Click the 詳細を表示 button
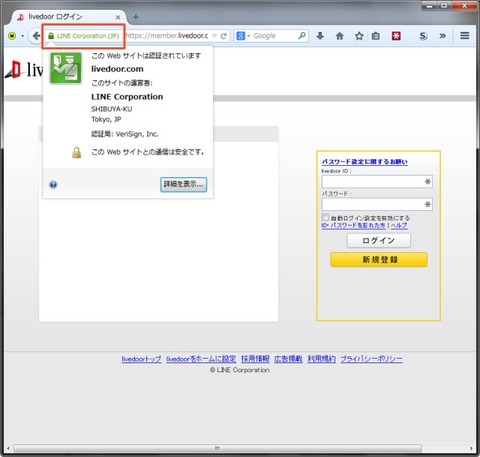 tap(184, 184)
